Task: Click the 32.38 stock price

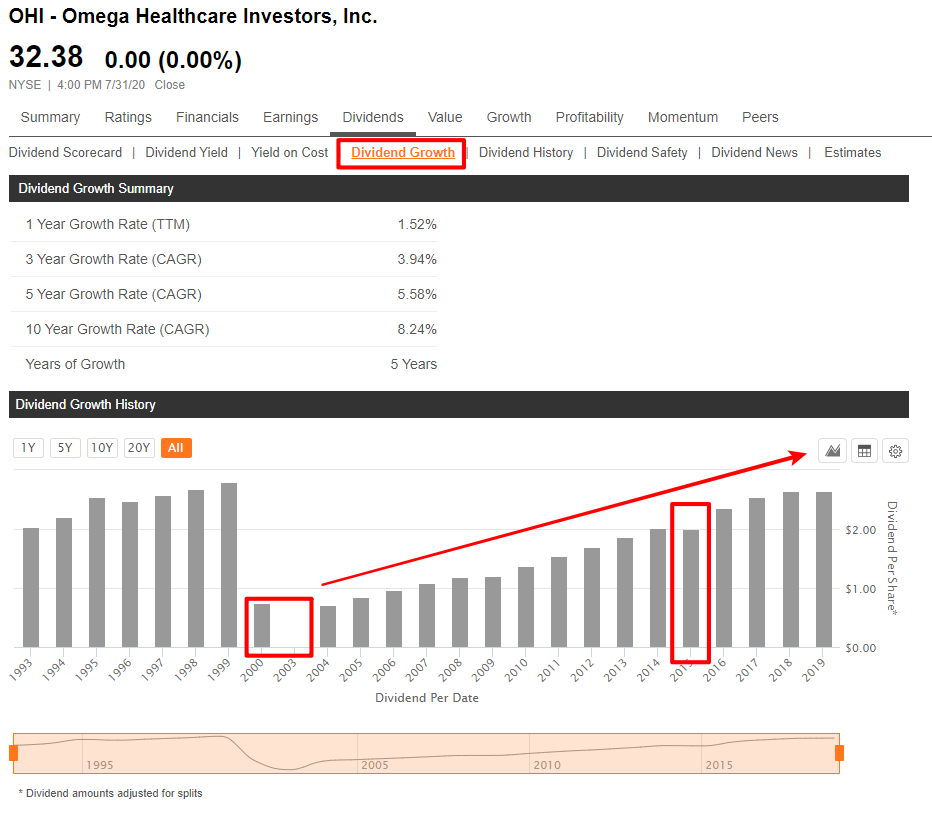Action: pos(46,58)
